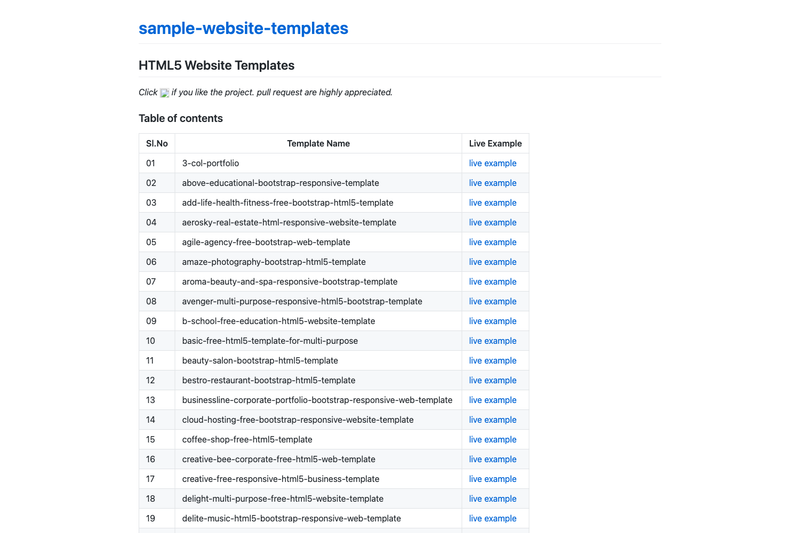Open live example for bestro-restaurant template
This screenshot has height=533, width=800.
point(492,380)
